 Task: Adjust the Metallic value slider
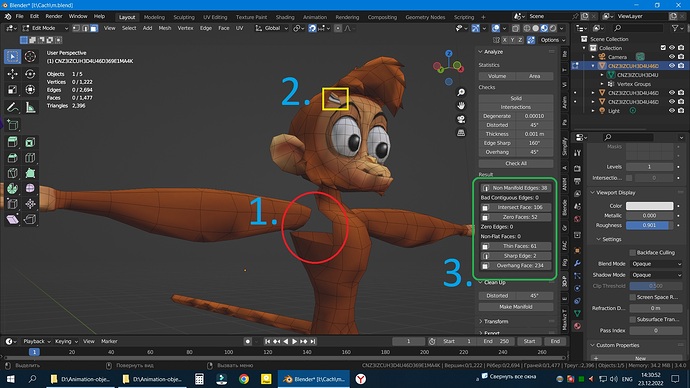click(x=650, y=216)
